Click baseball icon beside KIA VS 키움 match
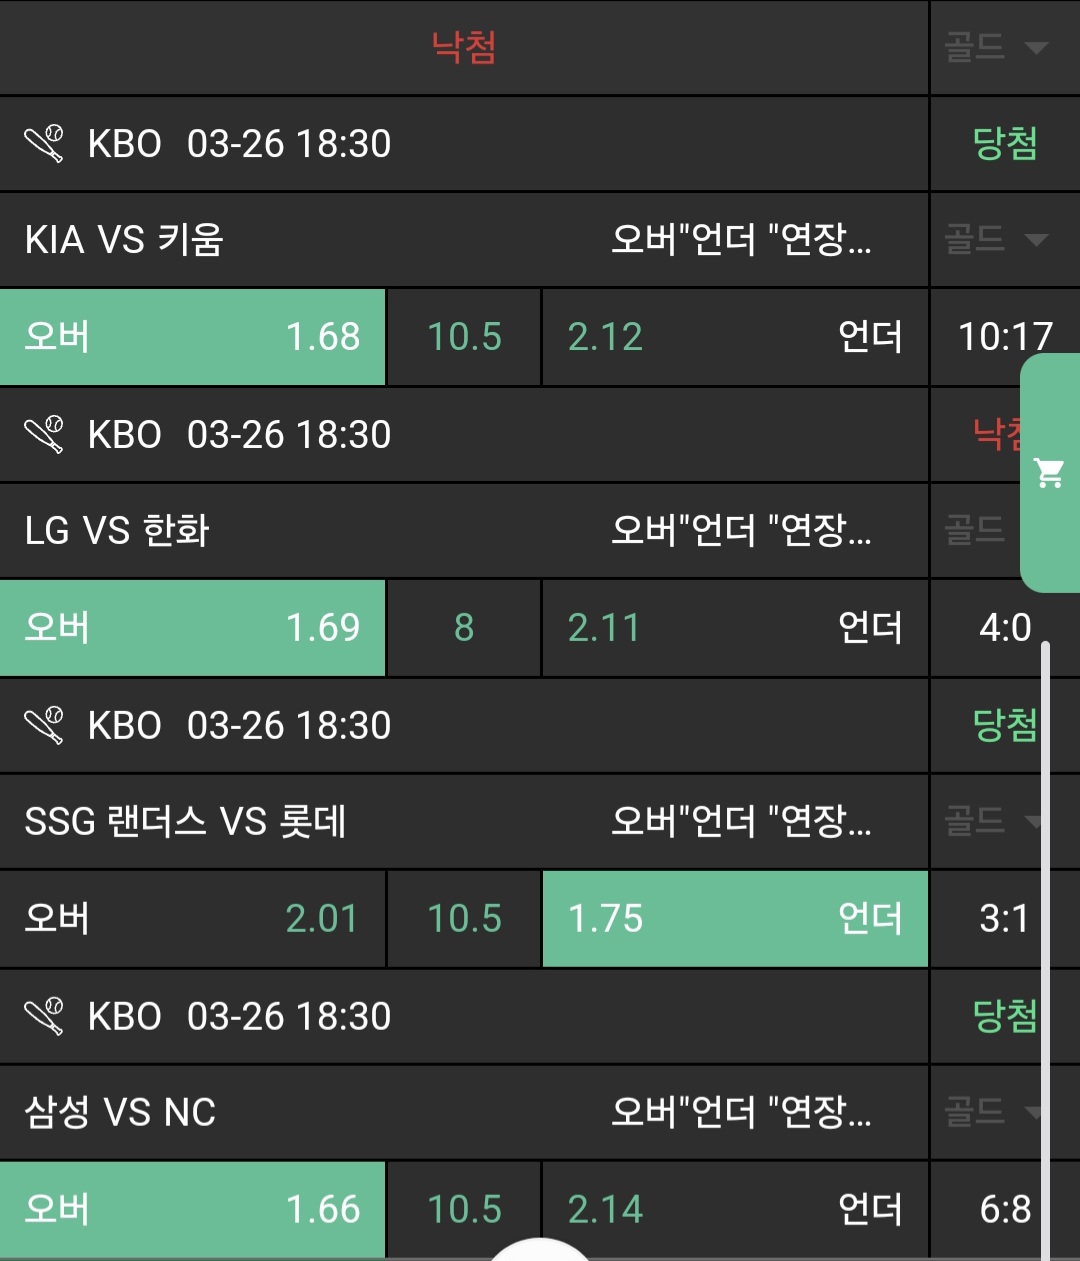 tap(45, 144)
